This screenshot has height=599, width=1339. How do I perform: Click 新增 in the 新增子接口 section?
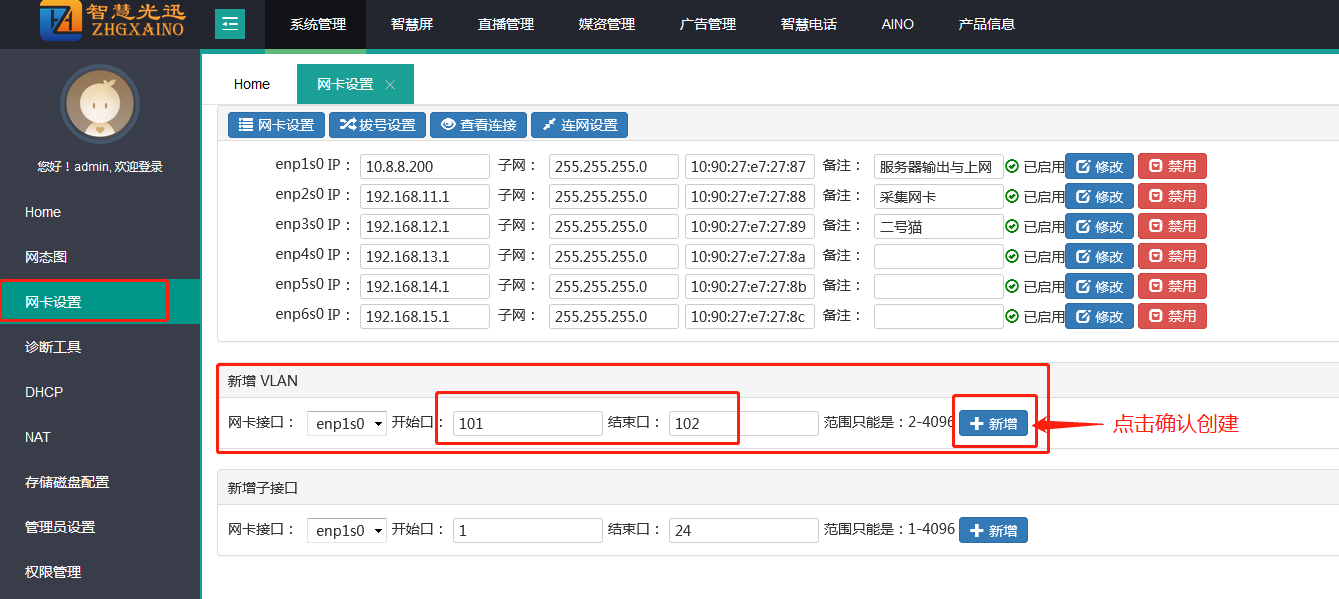(993, 530)
